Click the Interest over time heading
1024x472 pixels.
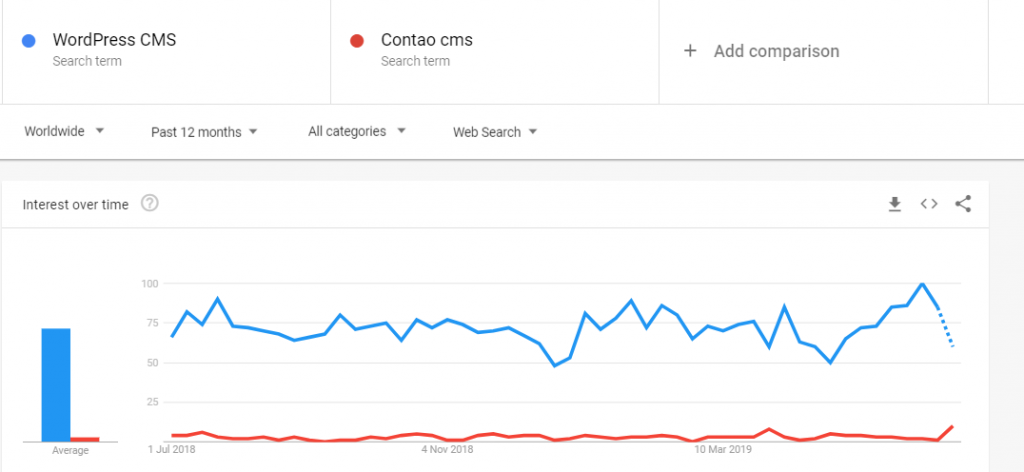(76, 204)
